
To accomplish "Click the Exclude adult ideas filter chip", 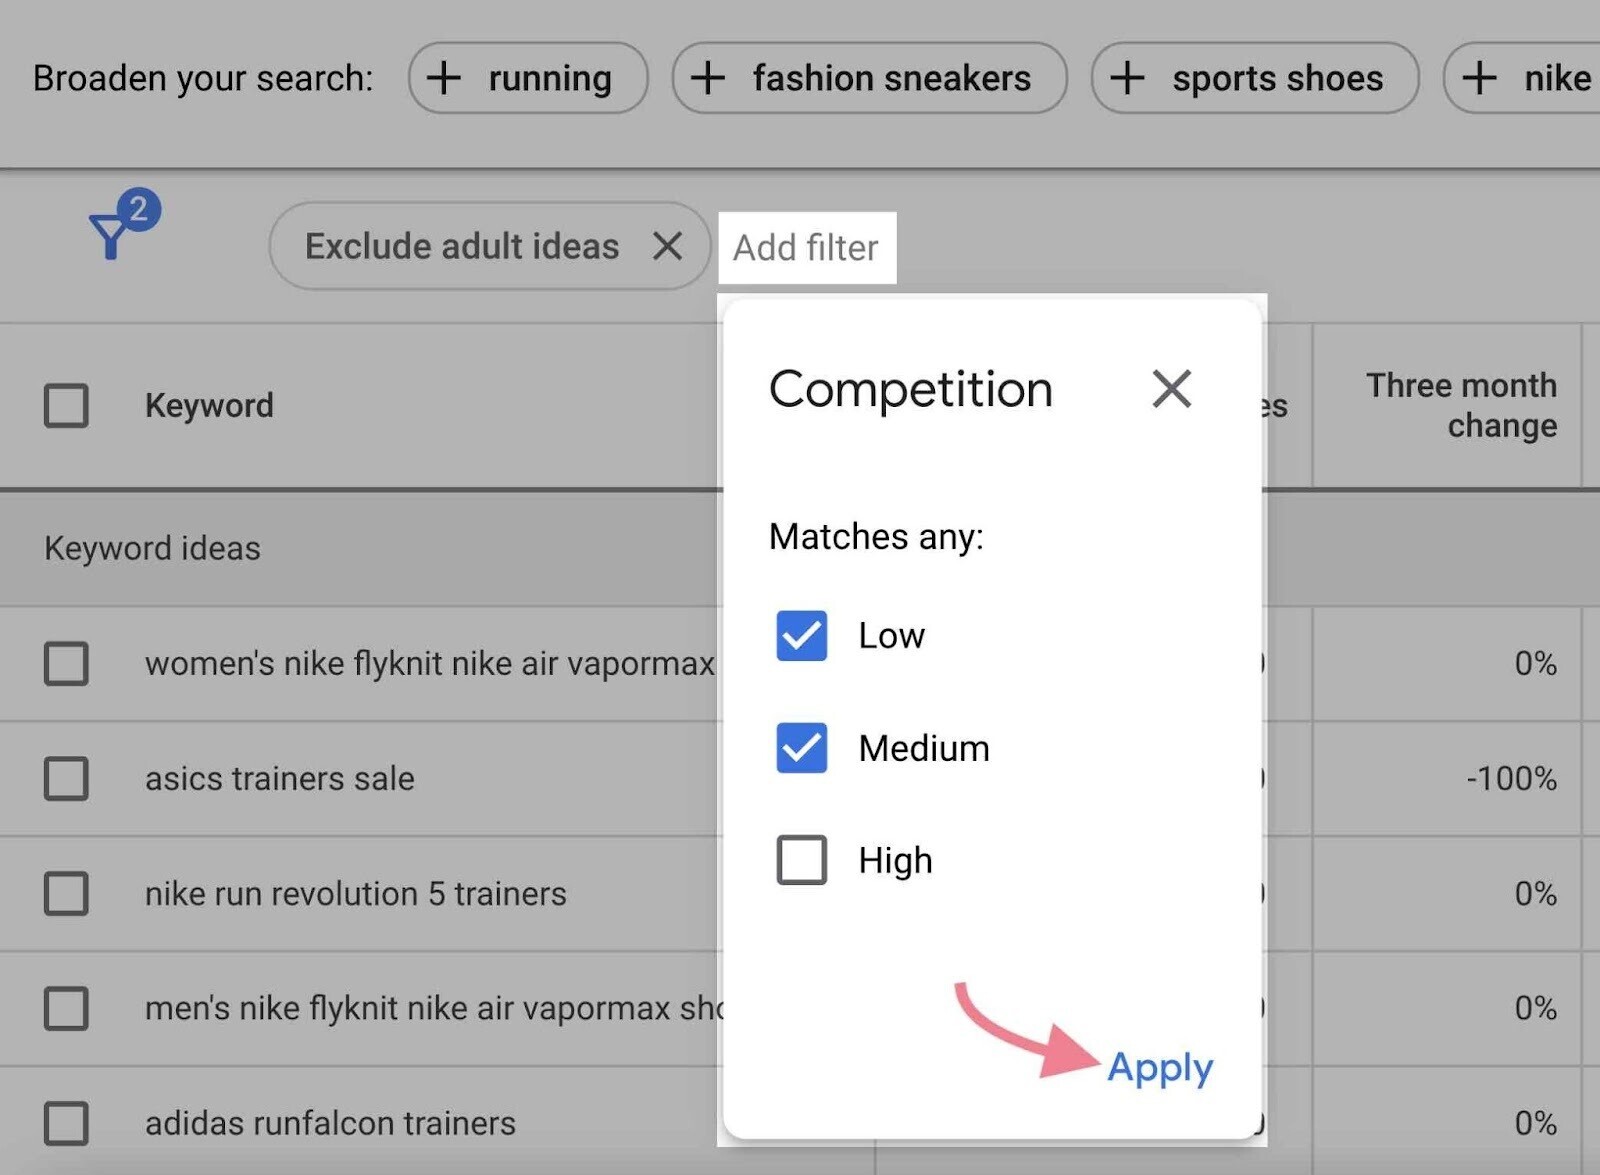I will [462, 246].
